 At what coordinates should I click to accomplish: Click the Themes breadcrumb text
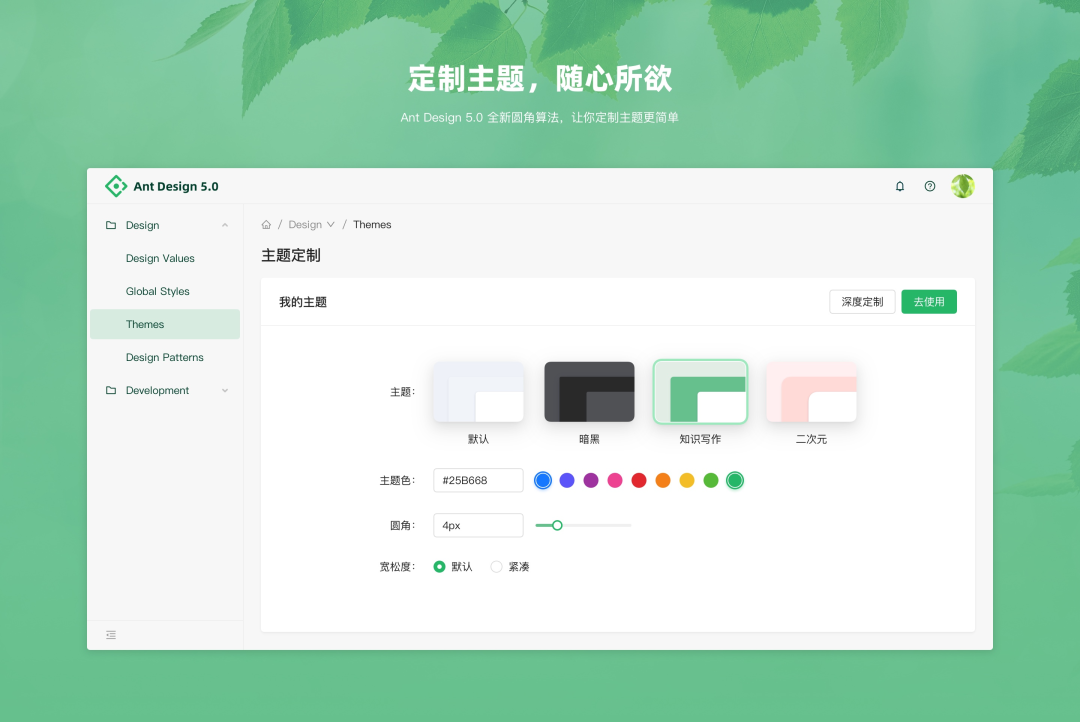[372, 225]
